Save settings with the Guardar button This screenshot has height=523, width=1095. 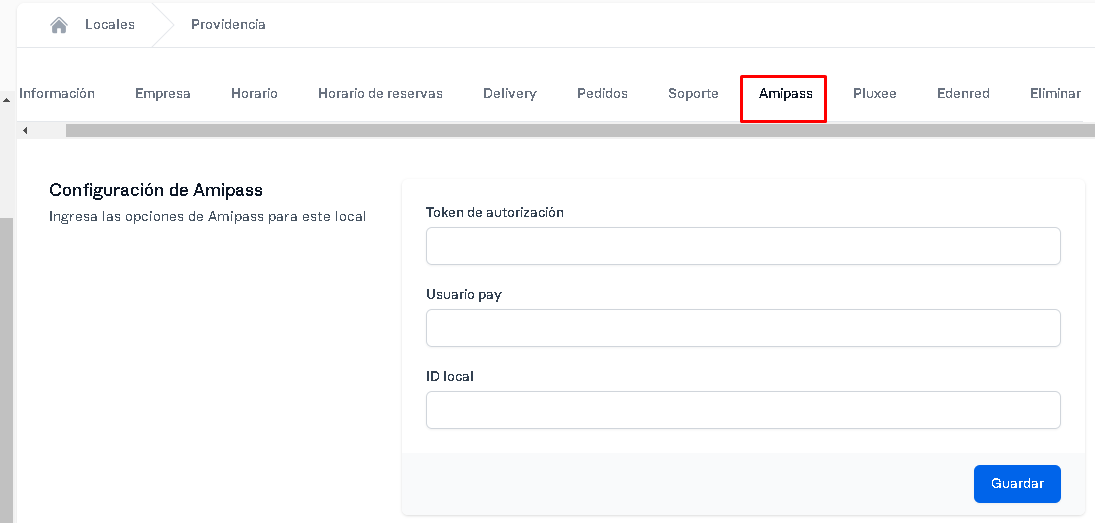[1017, 484]
